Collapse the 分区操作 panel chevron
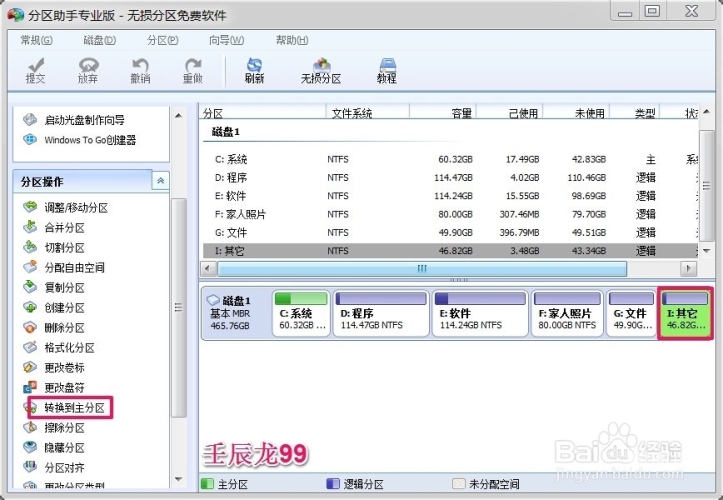 tap(160, 181)
